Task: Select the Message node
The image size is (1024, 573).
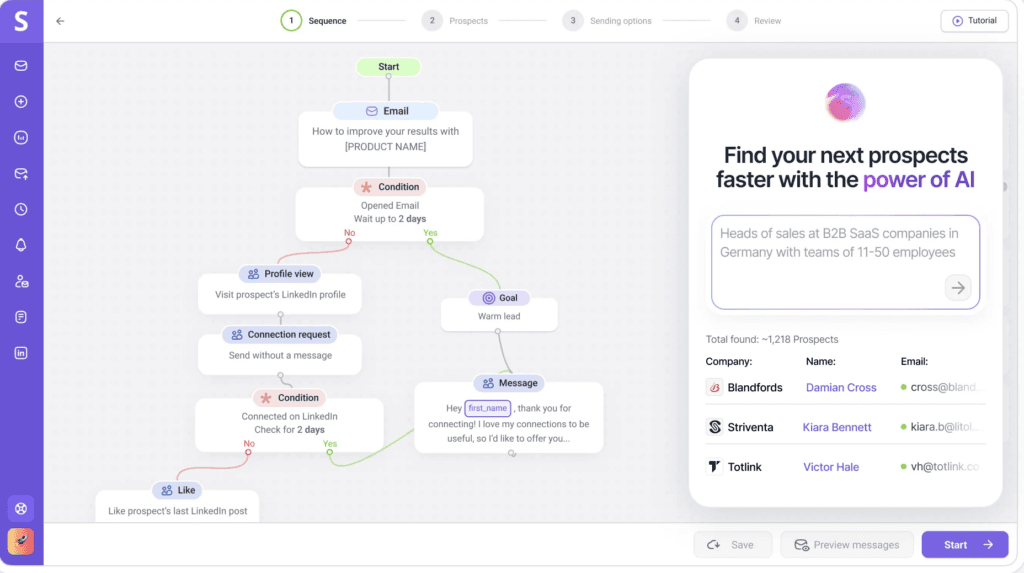Action: click(509, 384)
